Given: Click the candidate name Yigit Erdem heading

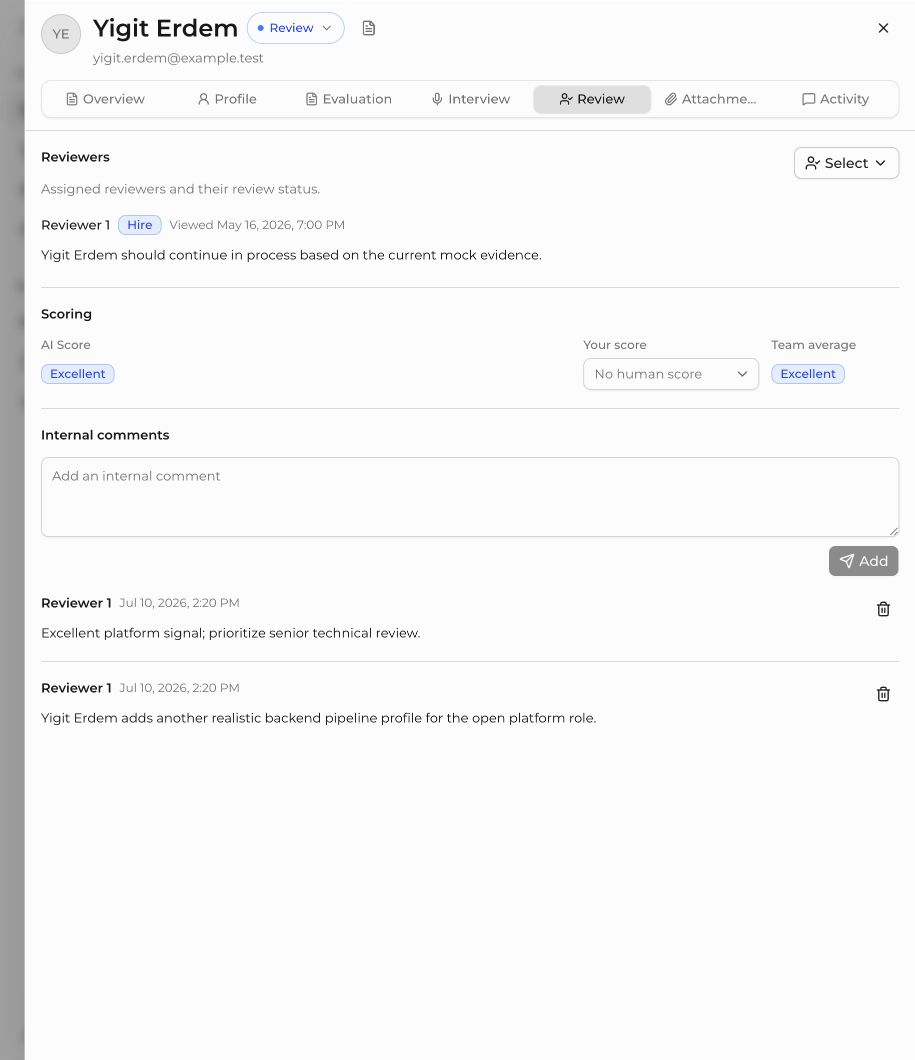Looking at the screenshot, I should [165, 28].
